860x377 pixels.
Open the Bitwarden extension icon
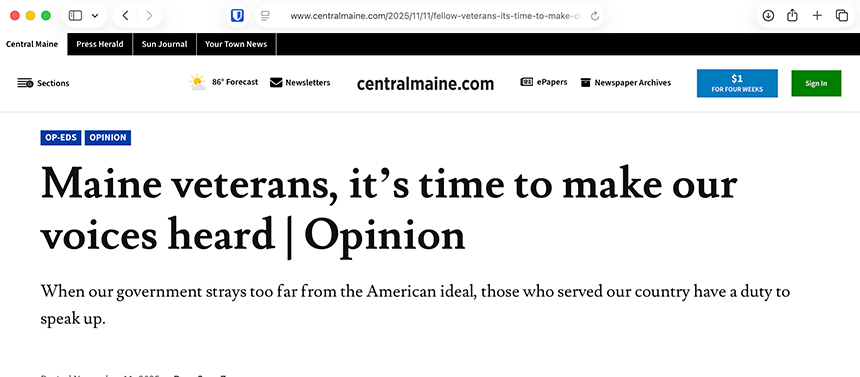(237, 16)
